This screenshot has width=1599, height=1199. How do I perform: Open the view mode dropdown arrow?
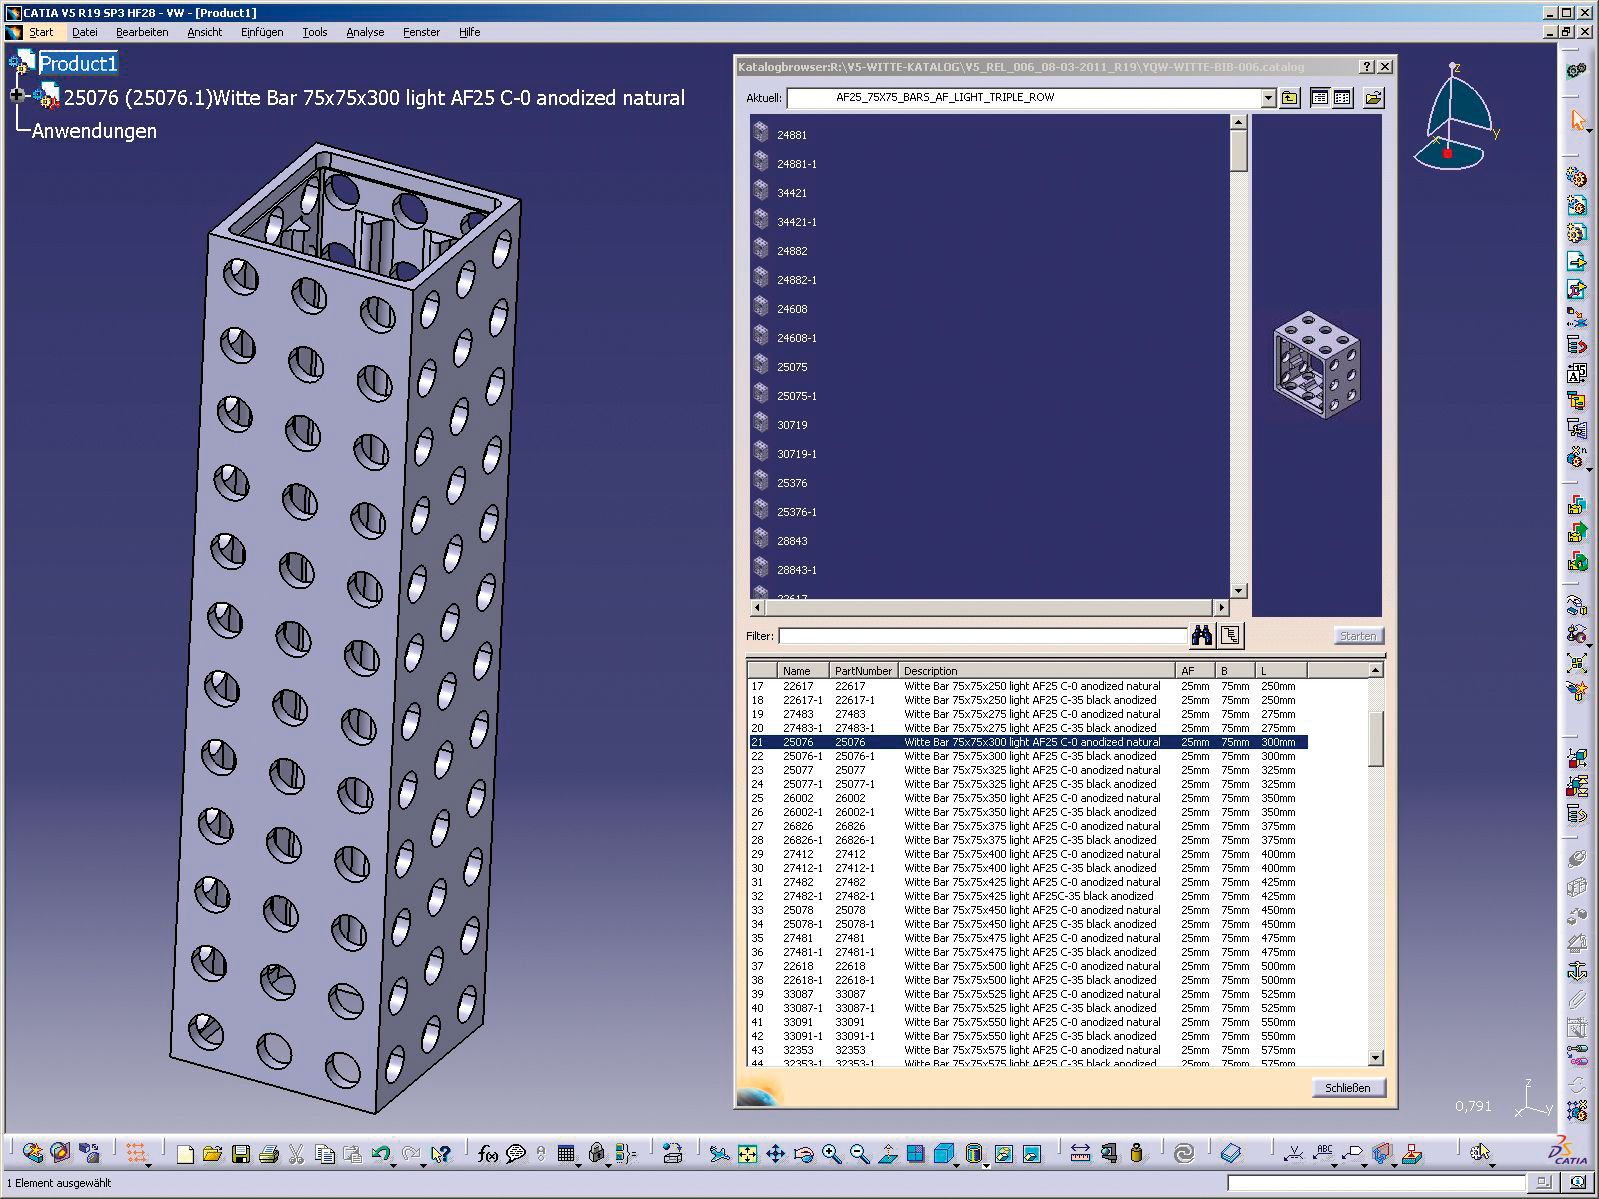987,1164
